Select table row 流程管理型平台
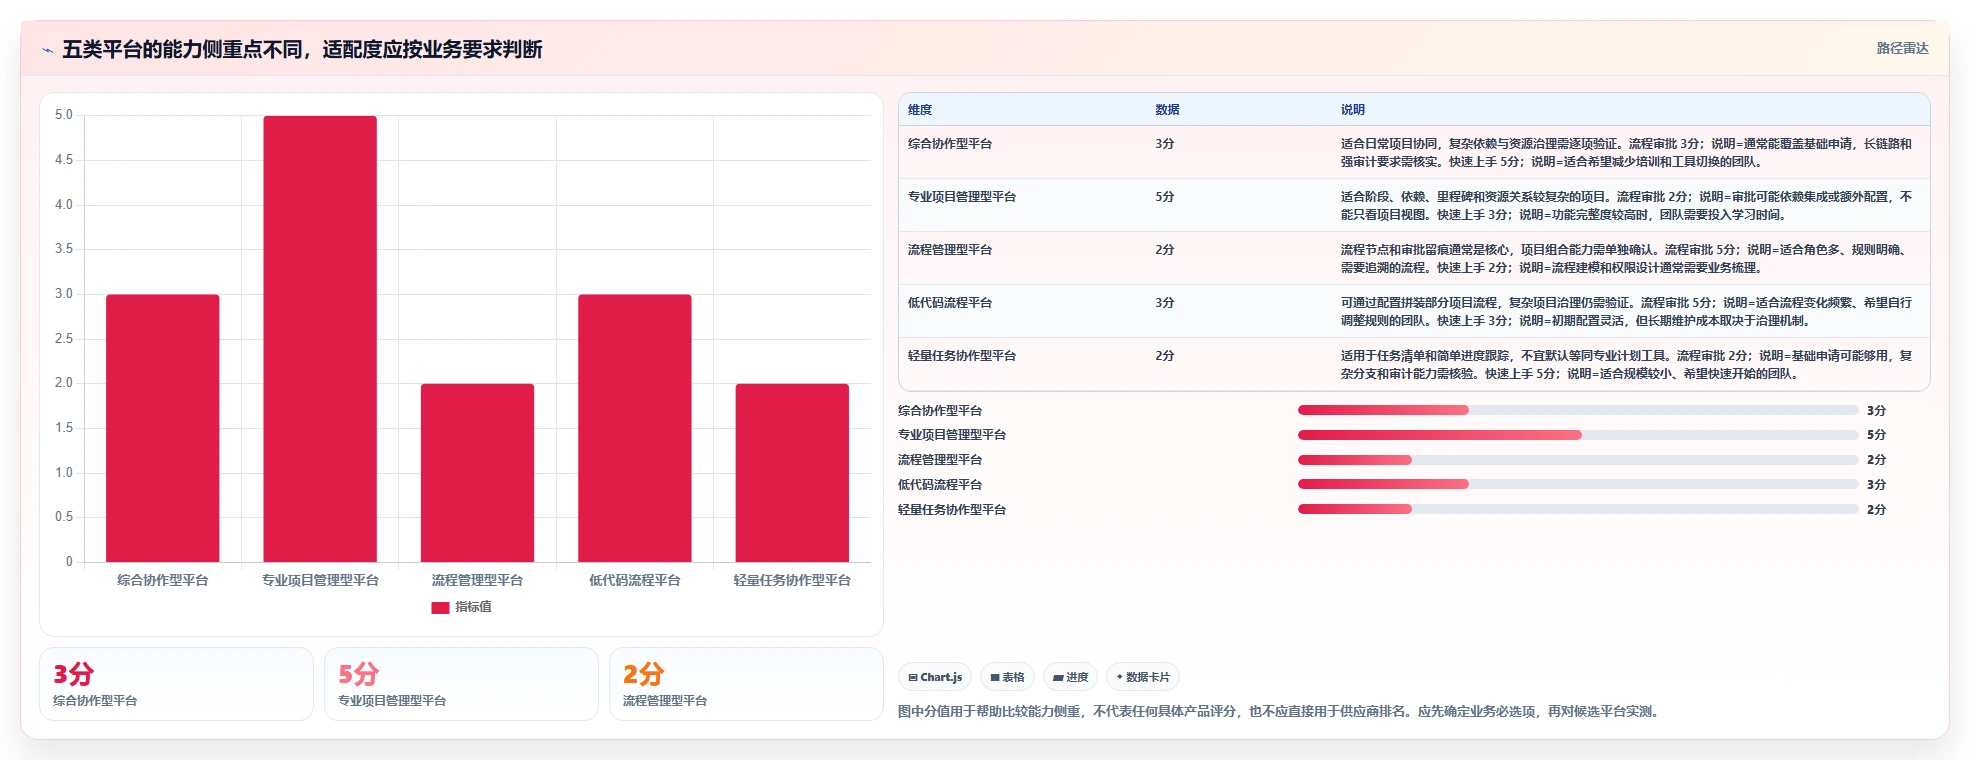 (1414, 258)
